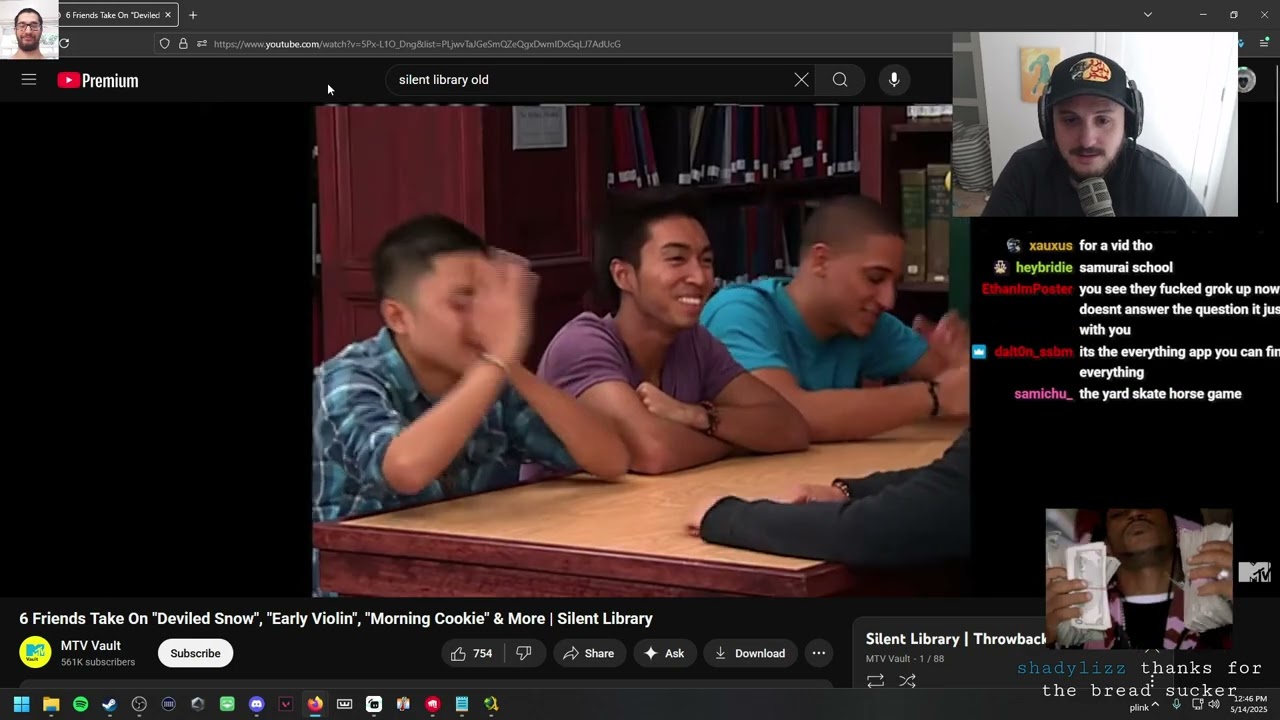This screenshot has height=720, width=1280.
Task: Subscribe to MTV Vault
Action: pos(195,653)
